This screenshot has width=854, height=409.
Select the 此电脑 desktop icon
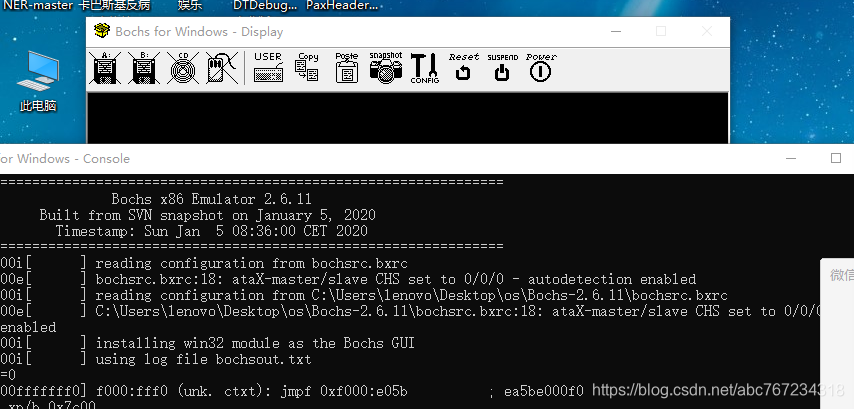tap(38, 82)
